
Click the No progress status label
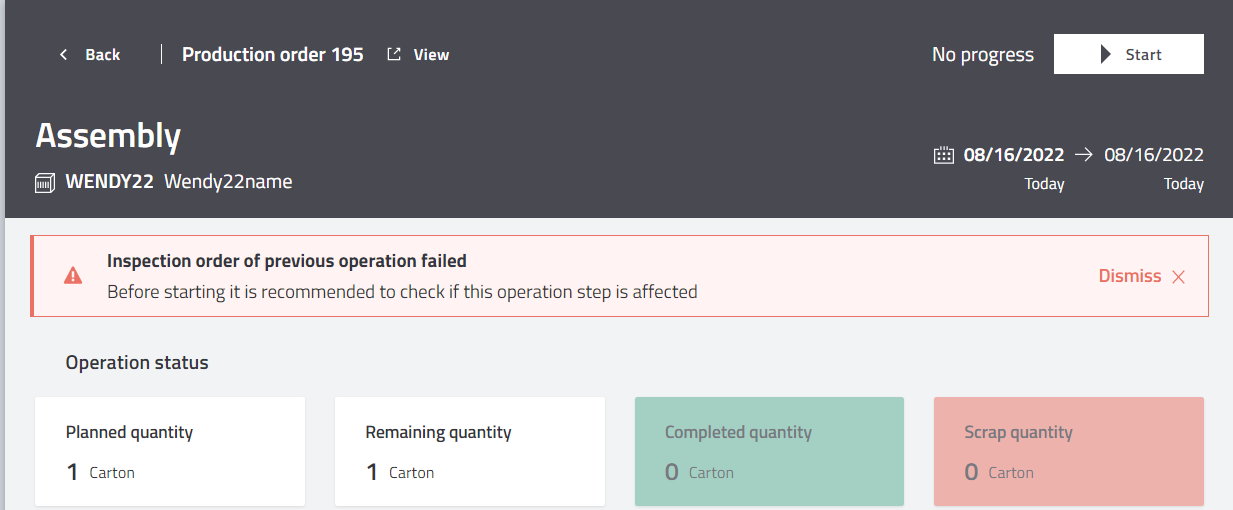pos(983,55)
